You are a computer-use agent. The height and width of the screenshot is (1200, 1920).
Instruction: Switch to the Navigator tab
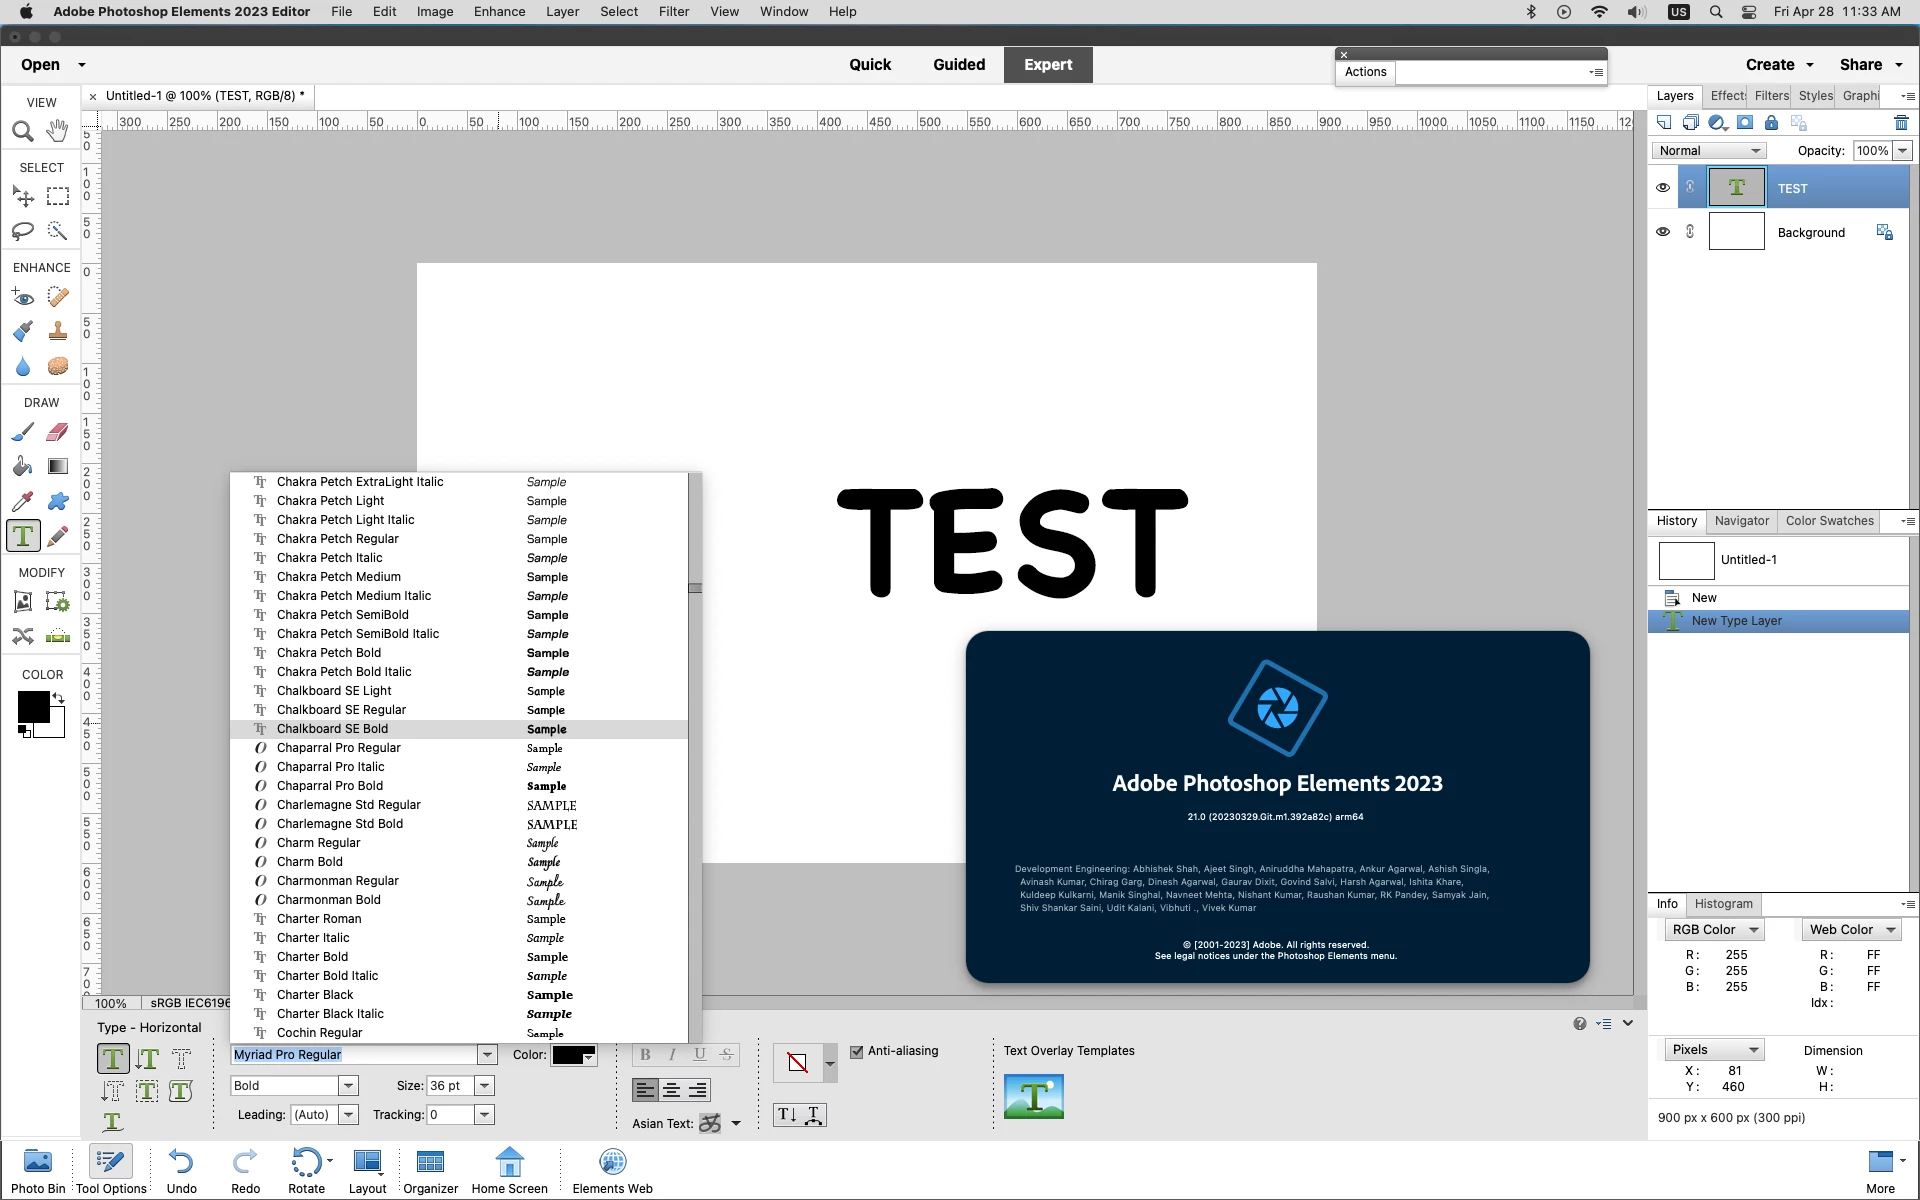coord(1741,521)
